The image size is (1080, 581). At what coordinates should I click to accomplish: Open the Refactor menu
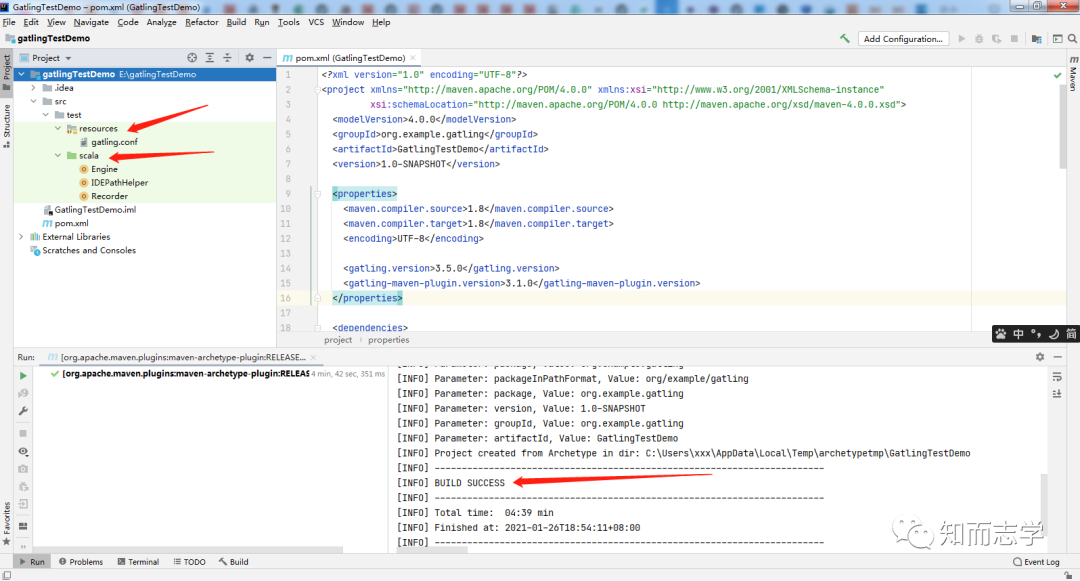(x=202, y=22)
